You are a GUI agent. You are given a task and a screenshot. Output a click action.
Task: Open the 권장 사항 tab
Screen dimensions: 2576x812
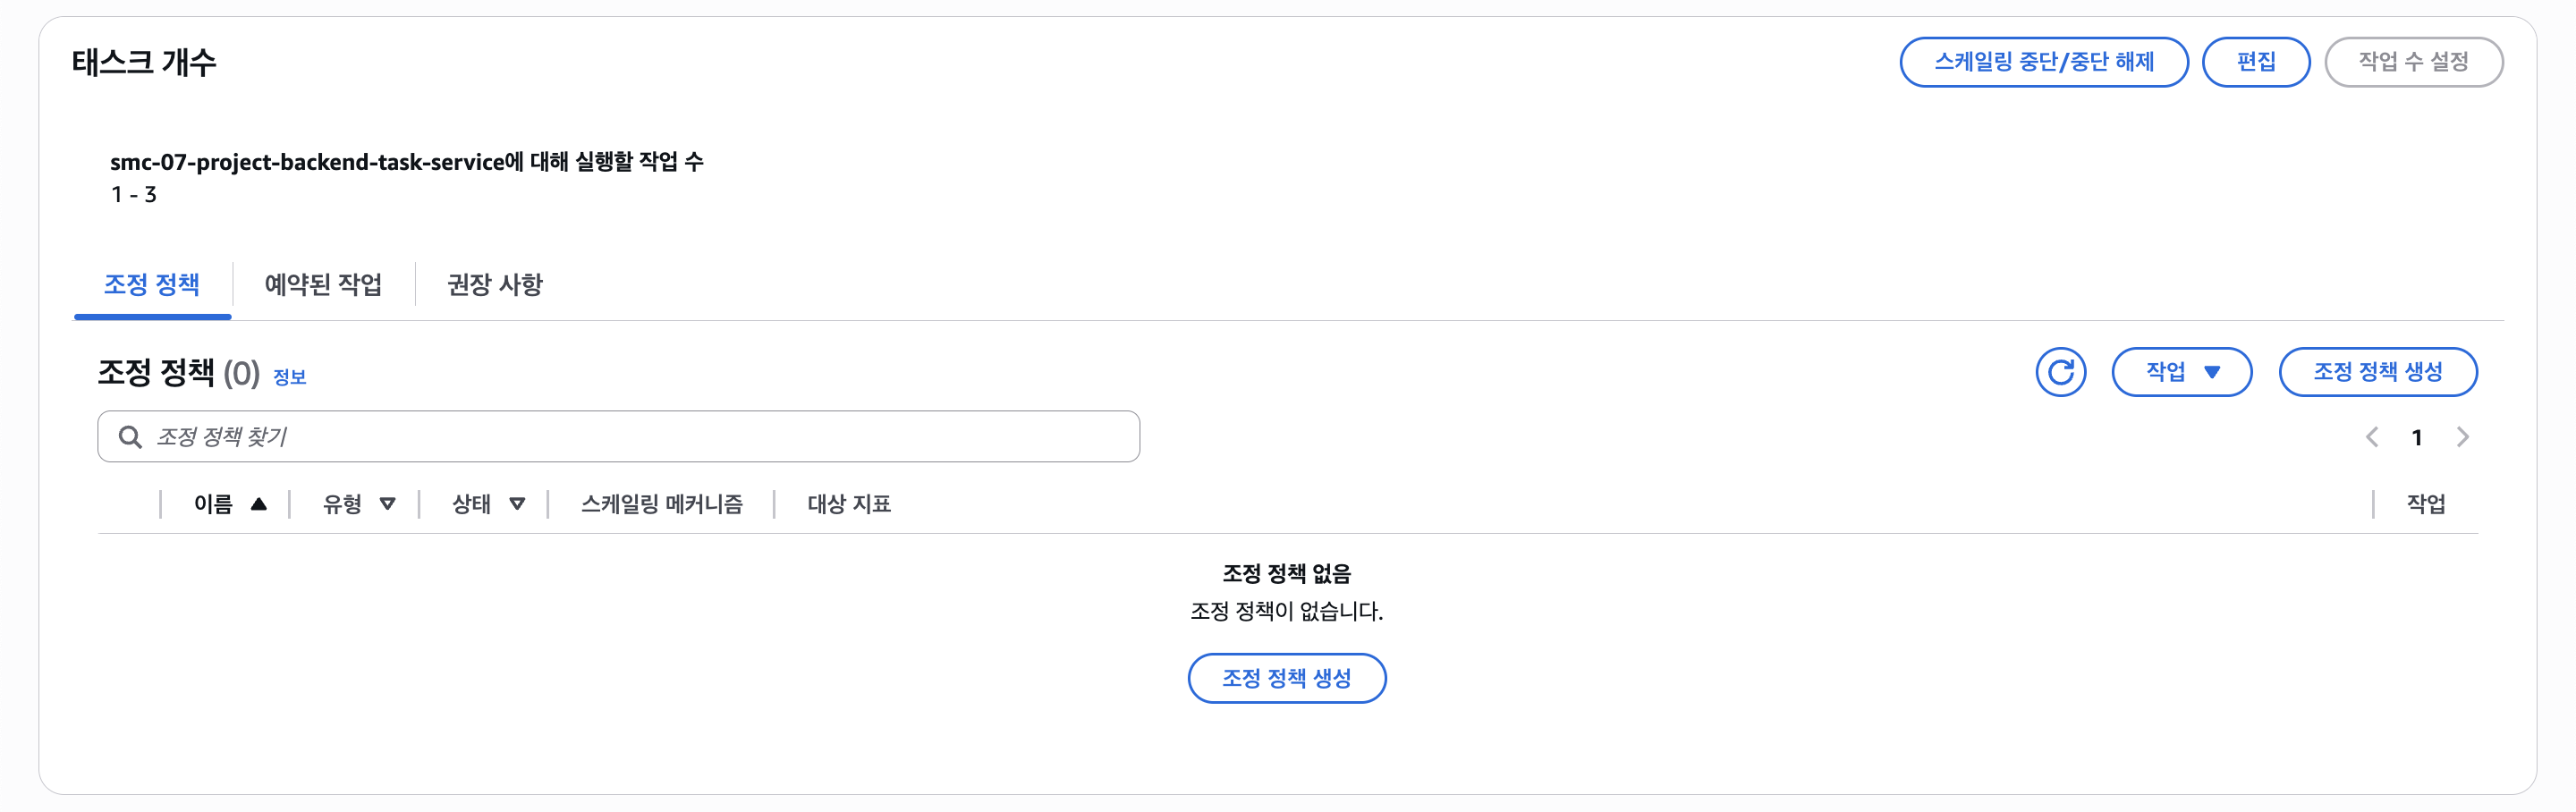494,285
